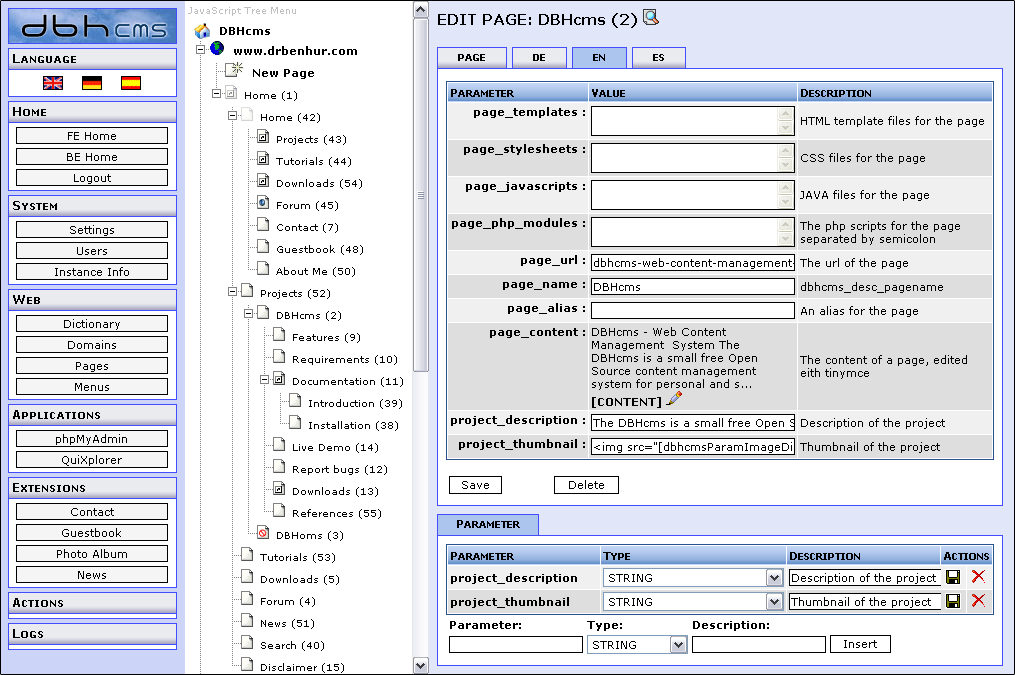Expand the Actions sidebar section
The image size is (1015, 675).
pyautogui.click(x=93, y=603)
